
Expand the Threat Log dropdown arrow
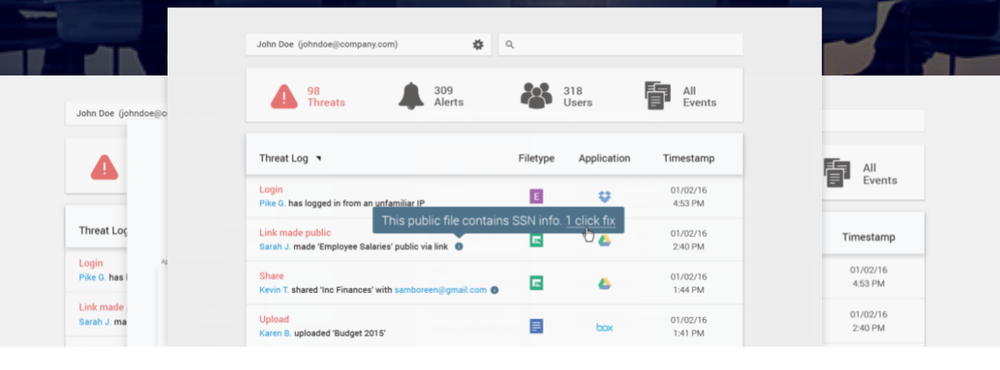coord(318,158)
